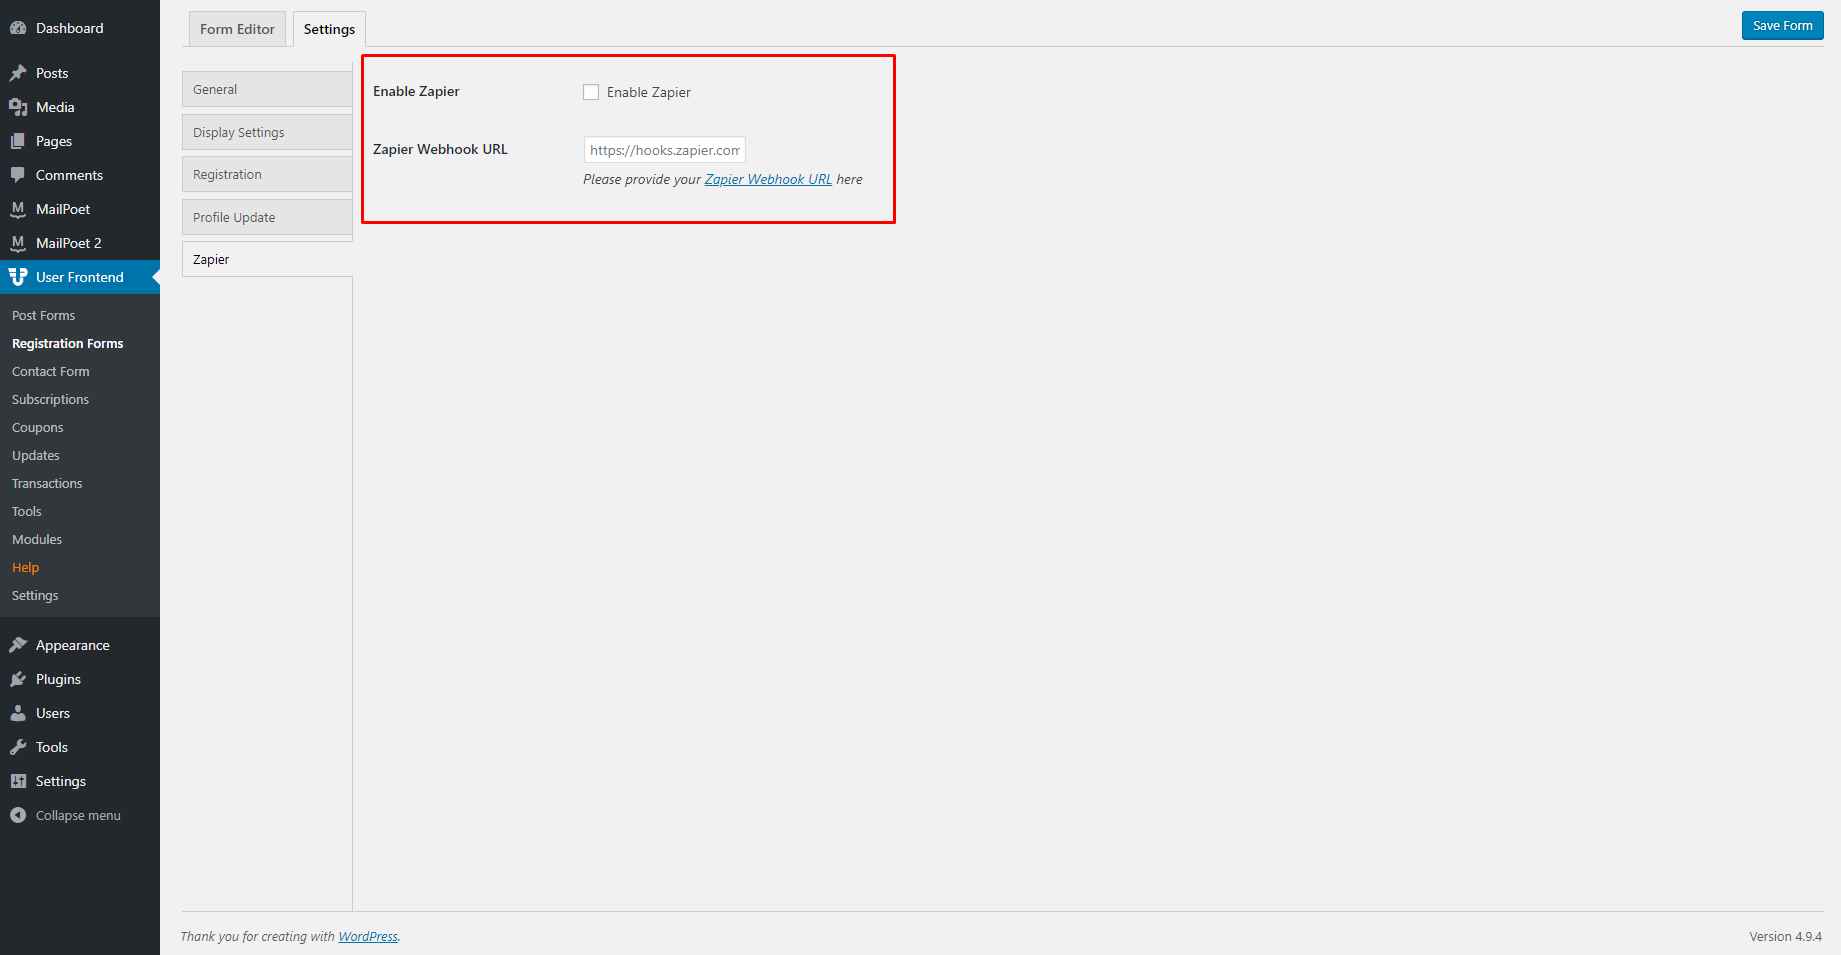Select the Zapier settings section
The image size is (1841, 955).
pos(267,259)
